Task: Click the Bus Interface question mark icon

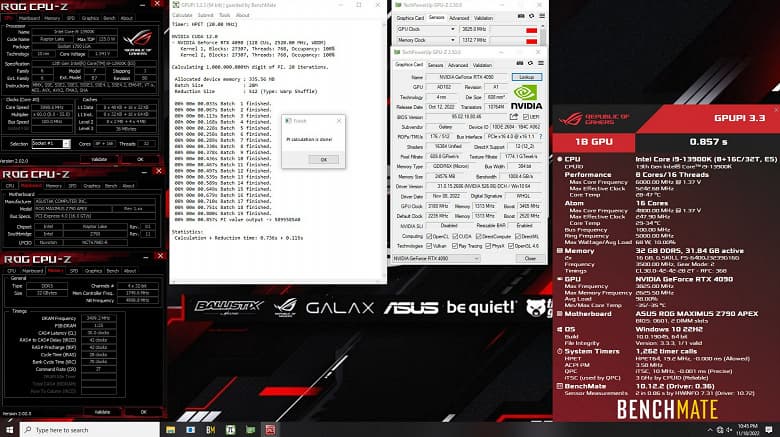Action: 540,136
